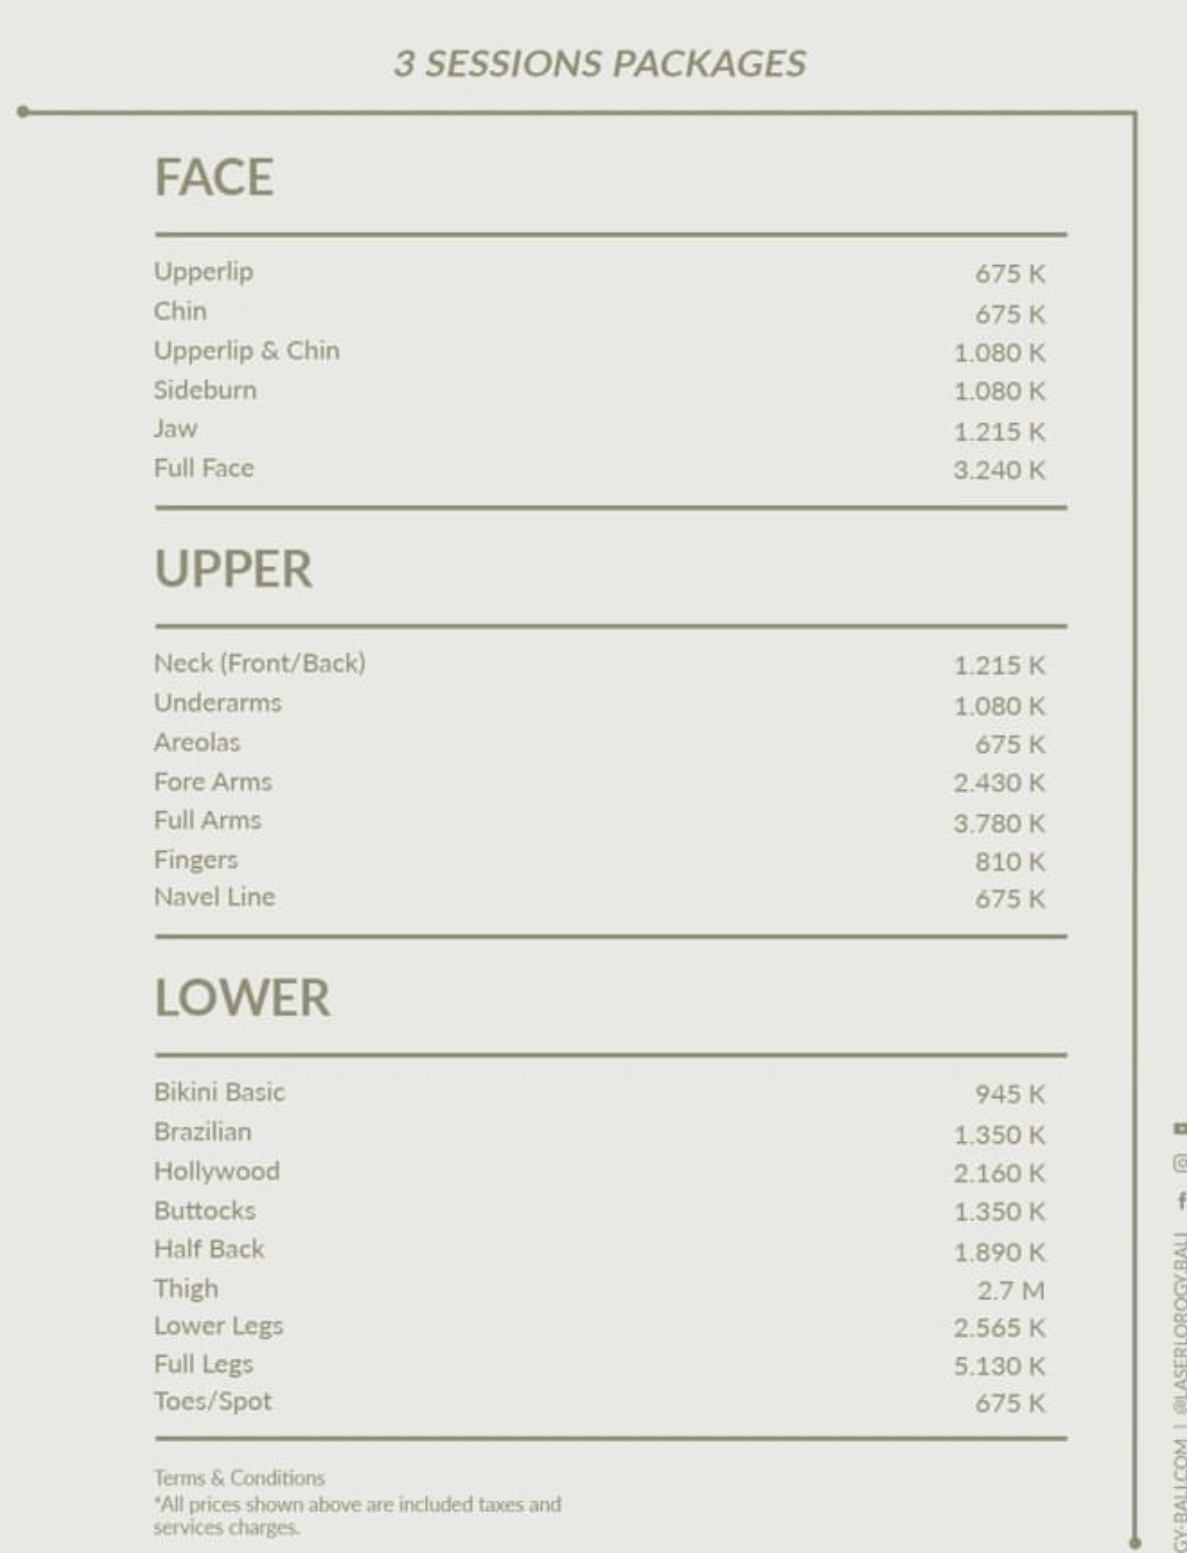1187x1553 pixels.
Task: Click the Facebook icon on the right edge
Action: pos(1181,1200)
